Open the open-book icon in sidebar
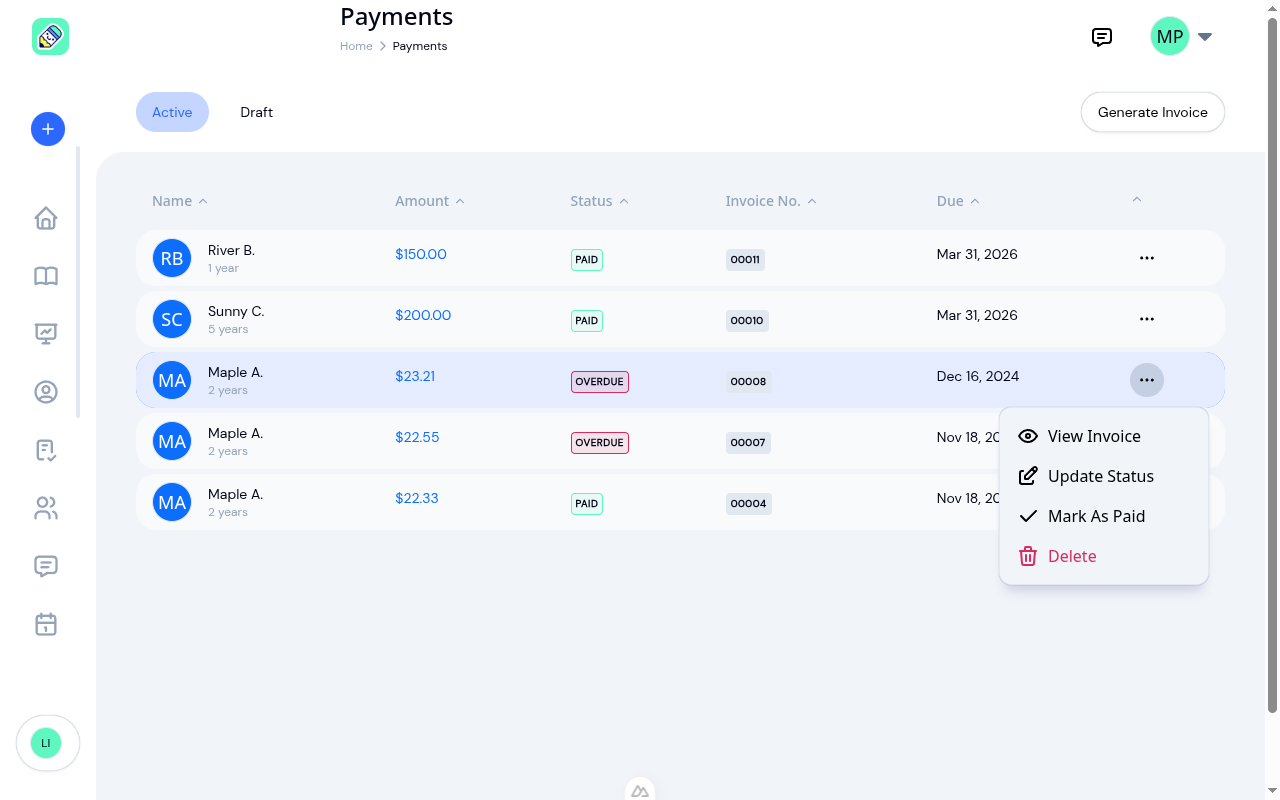This screenshot has height=800, width=1280. [x=46, y=276]
